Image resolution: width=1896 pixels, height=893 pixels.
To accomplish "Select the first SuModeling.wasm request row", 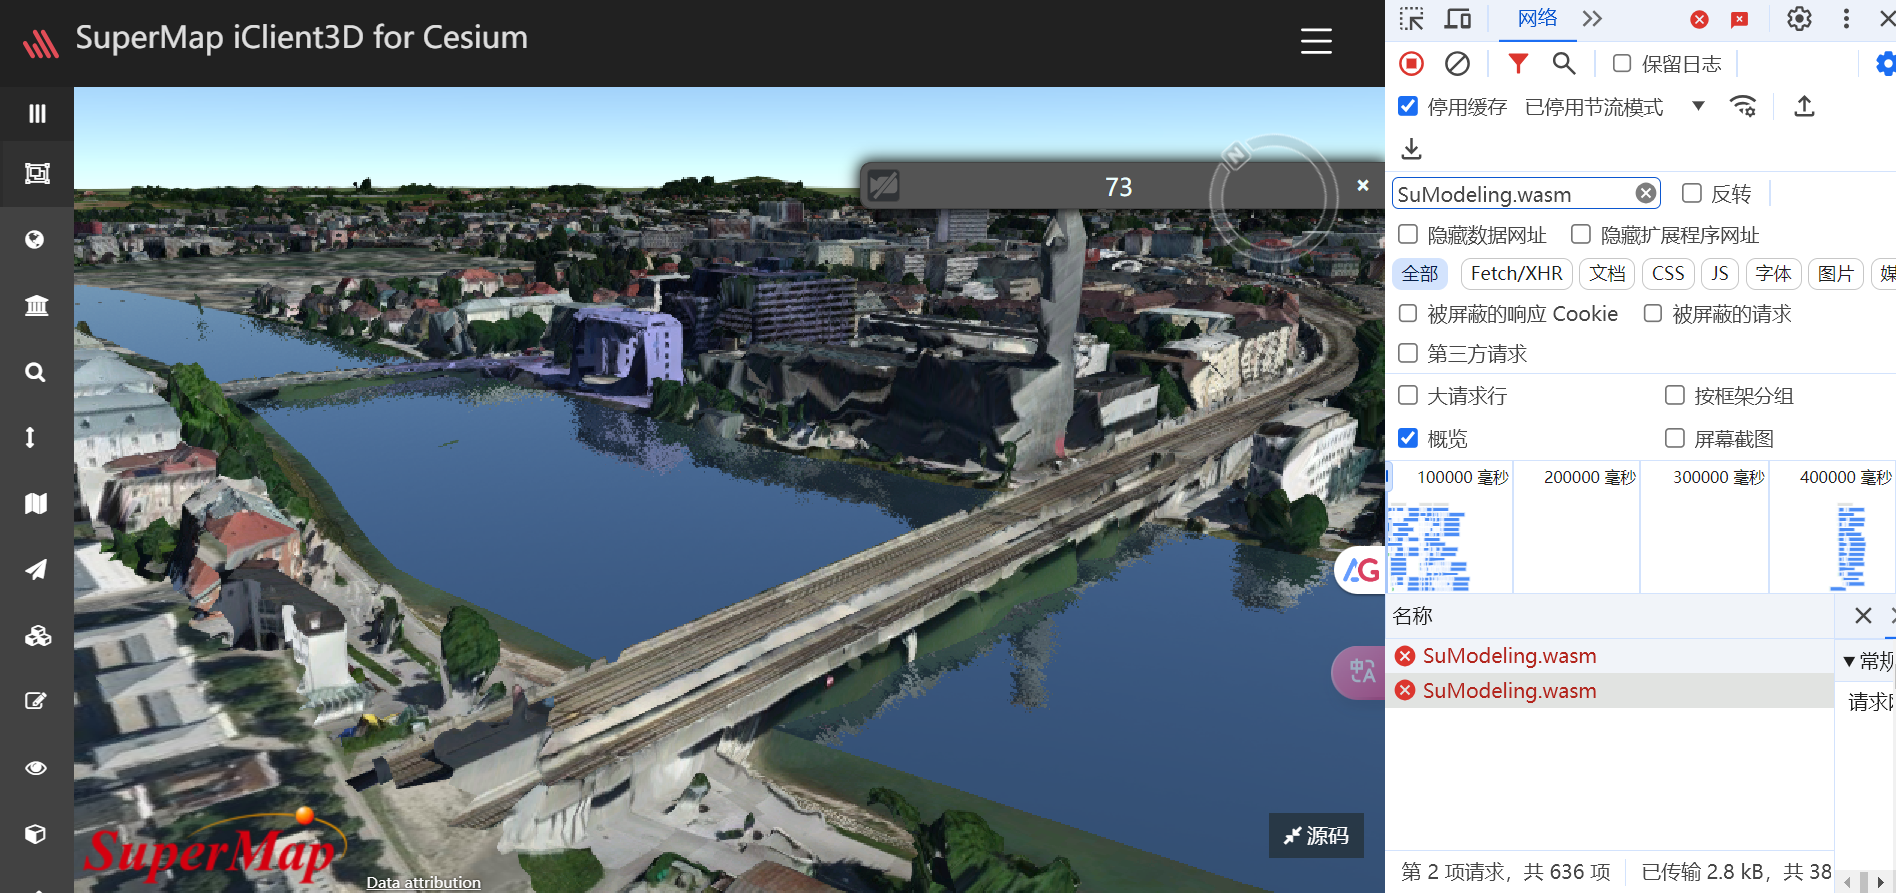I will 1610,656.
